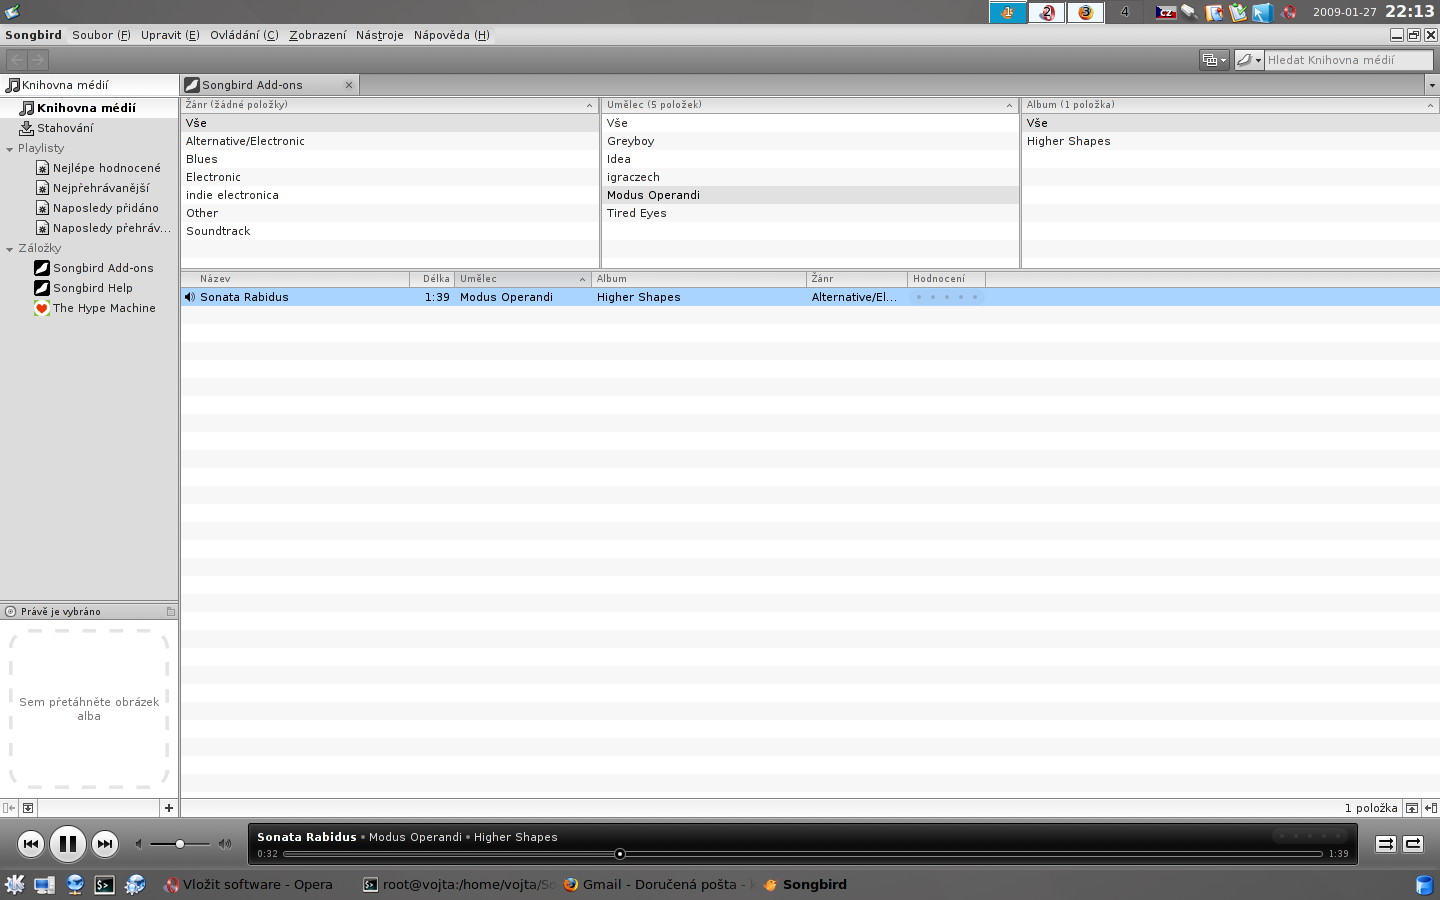Open the Konsole terminal launcher

pyautogui.click(x=105, y=885)
